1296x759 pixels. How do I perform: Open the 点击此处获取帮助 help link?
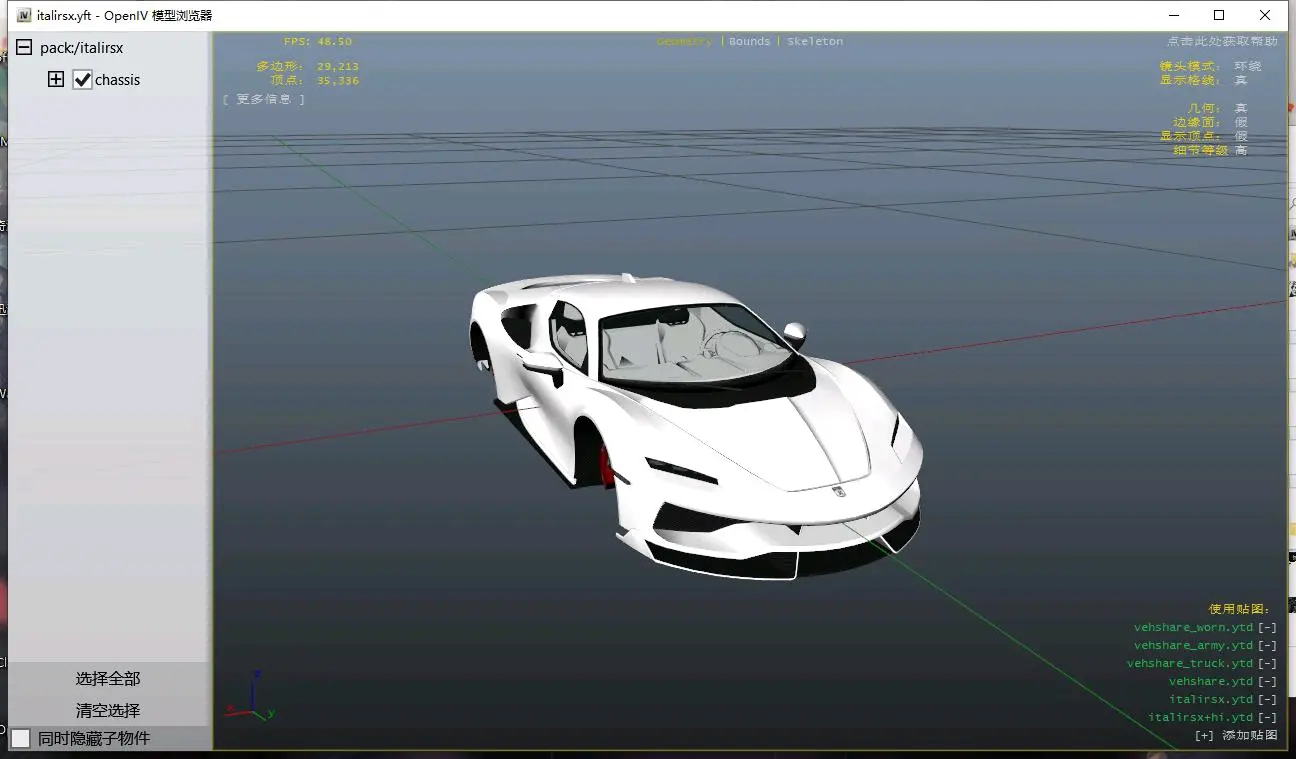click(1222, 41)
